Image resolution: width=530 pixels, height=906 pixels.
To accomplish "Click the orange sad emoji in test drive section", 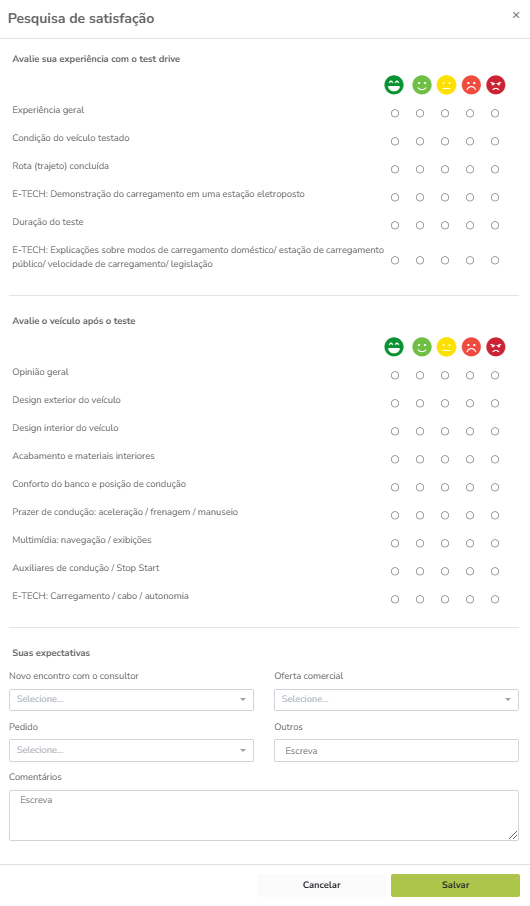I will click(471, 85).
